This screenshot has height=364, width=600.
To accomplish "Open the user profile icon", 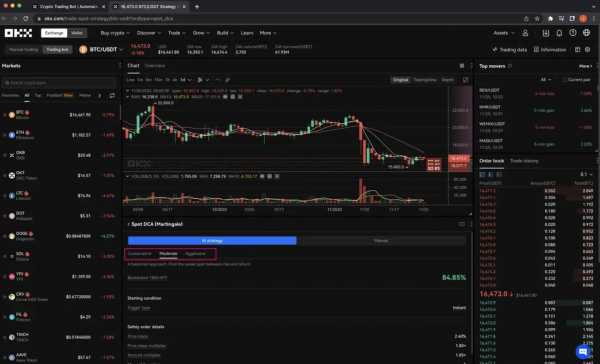I will (525, 33).
